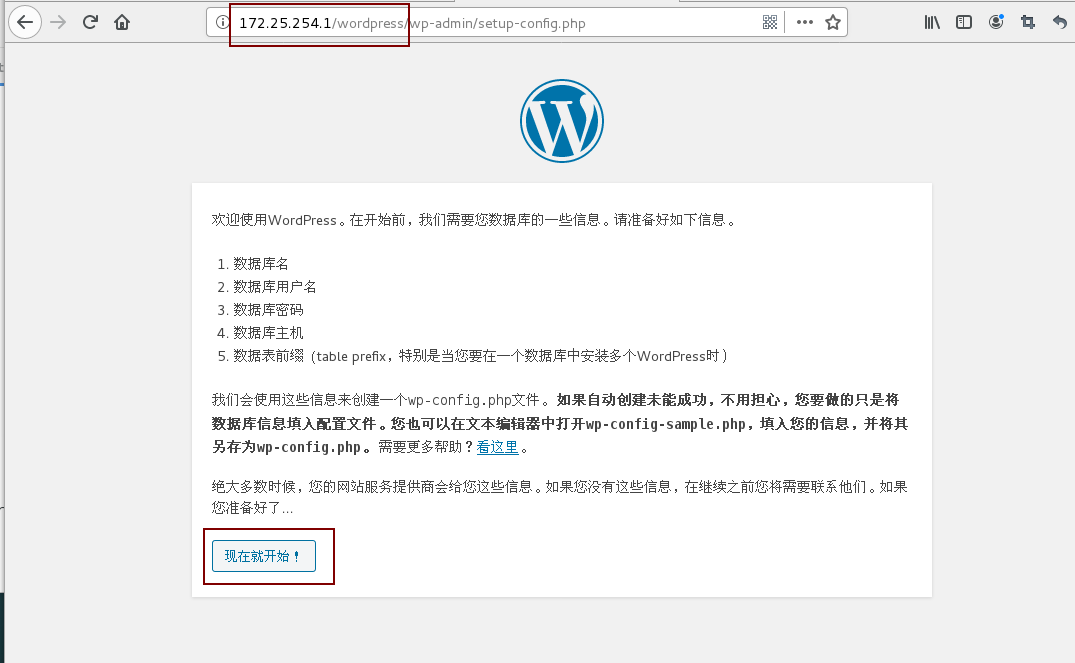
Task: Go back to the previous page
Action: 25,23
